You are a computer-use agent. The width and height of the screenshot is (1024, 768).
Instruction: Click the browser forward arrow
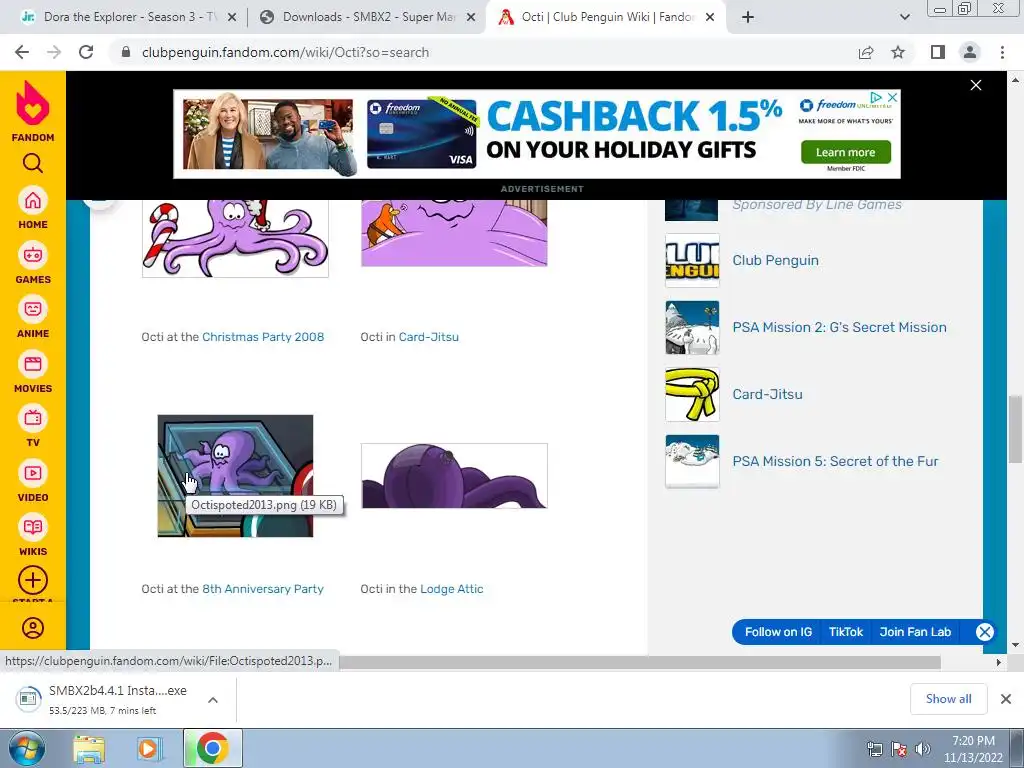(x=54, y=52)
